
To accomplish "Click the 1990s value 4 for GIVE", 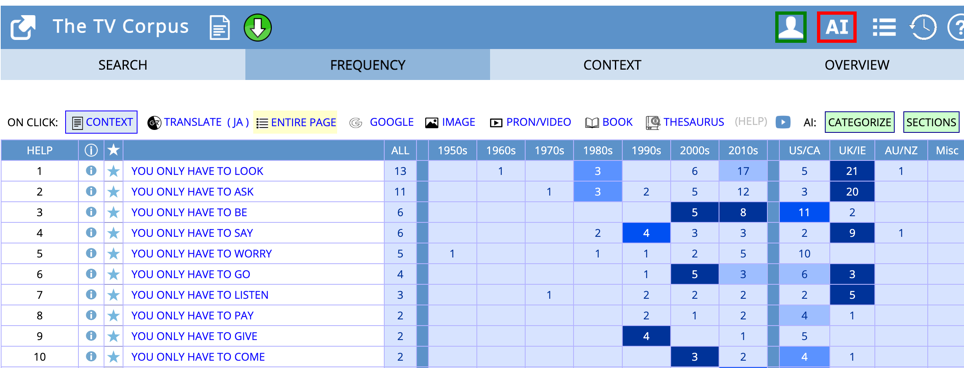I will [646, 336].
